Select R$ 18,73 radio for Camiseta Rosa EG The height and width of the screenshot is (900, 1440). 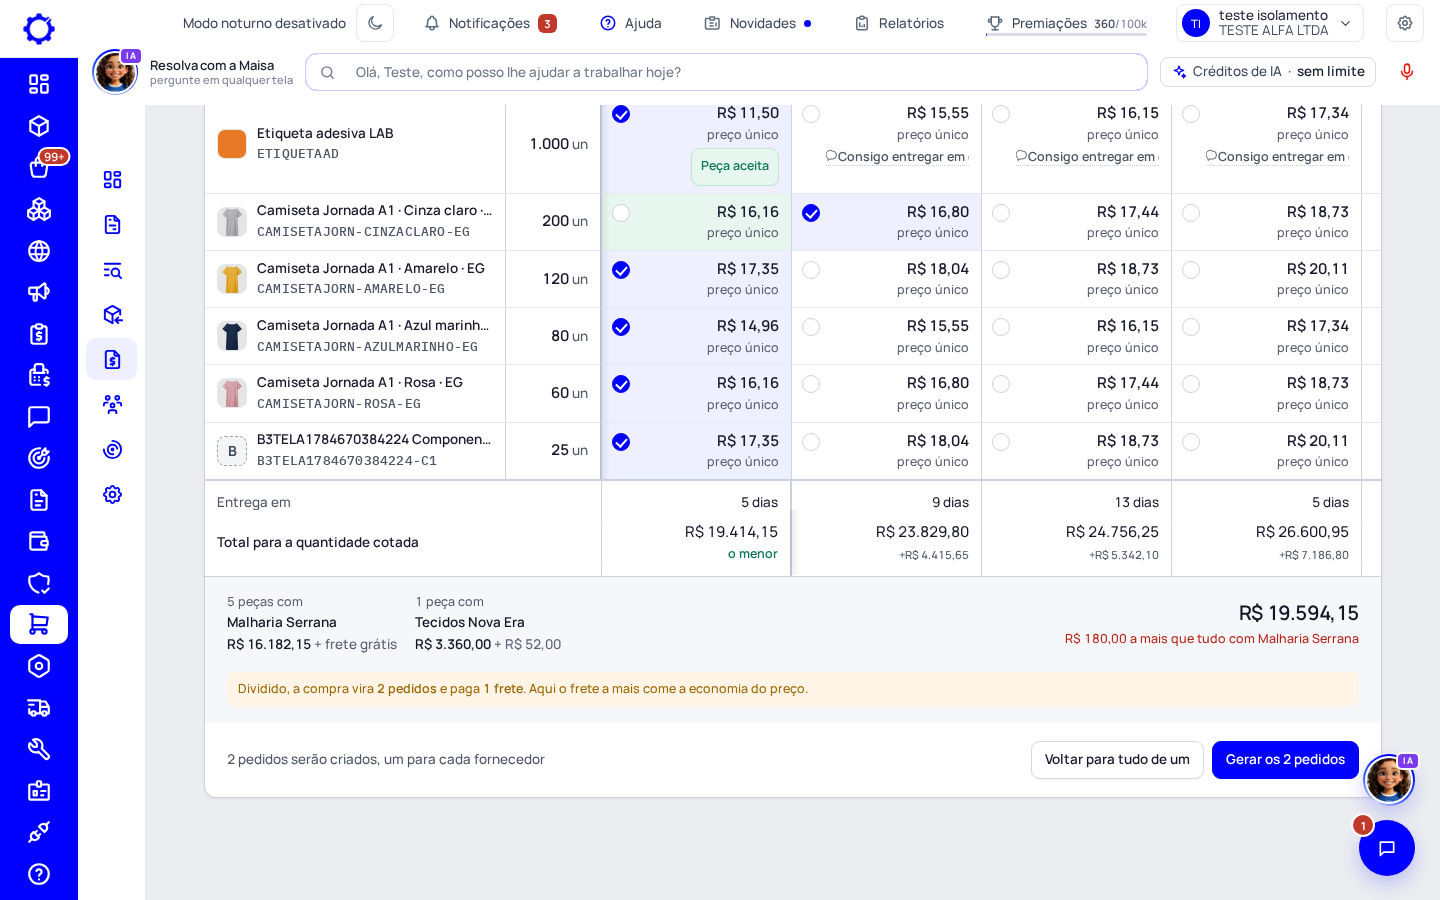click(1191, 384)
